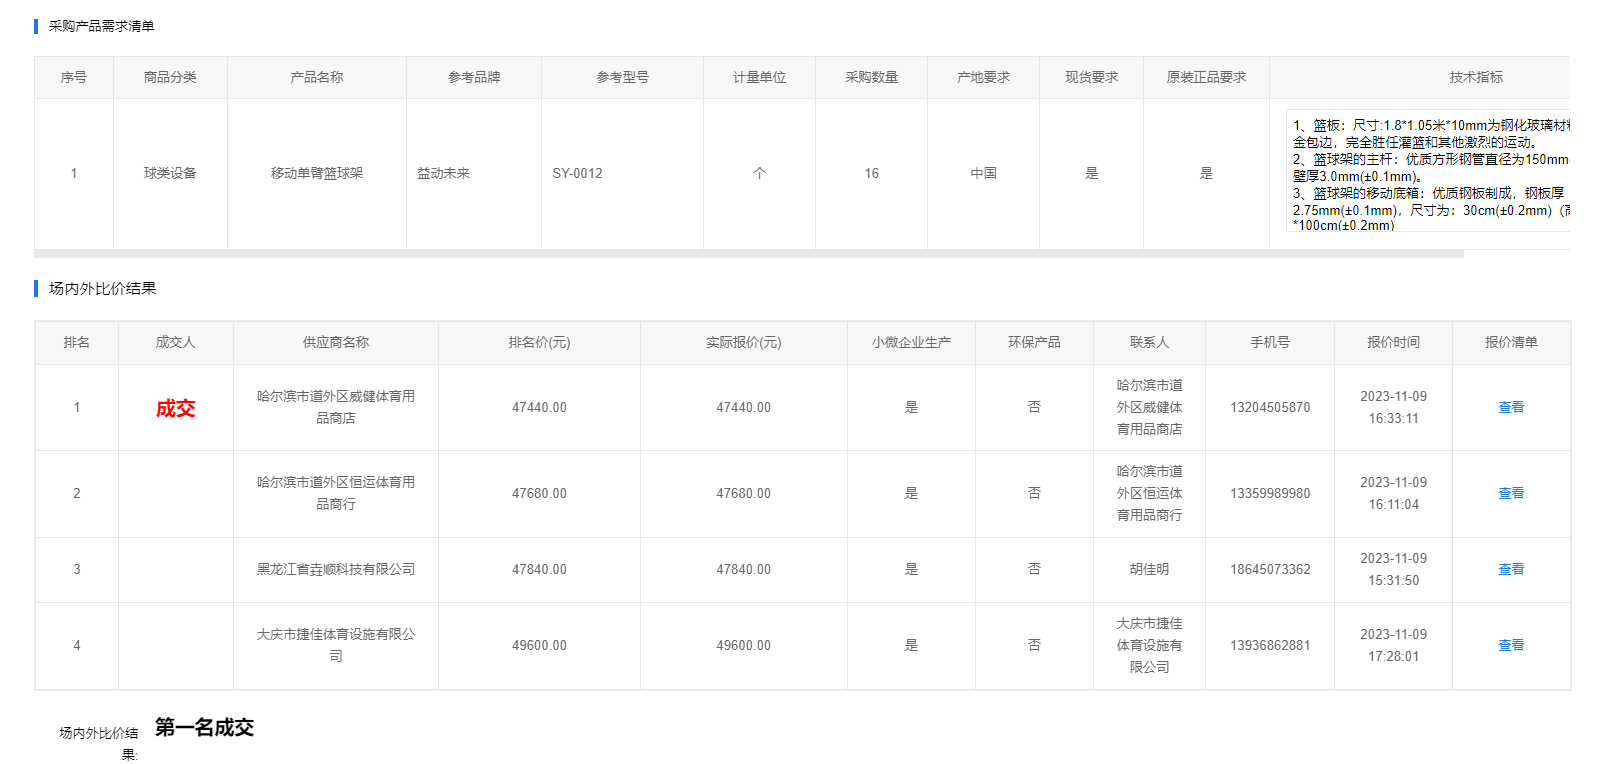This screenshot has width=1597, height=764.
Task: Click the 实际报价(元) column header
Action: point(743,342)
